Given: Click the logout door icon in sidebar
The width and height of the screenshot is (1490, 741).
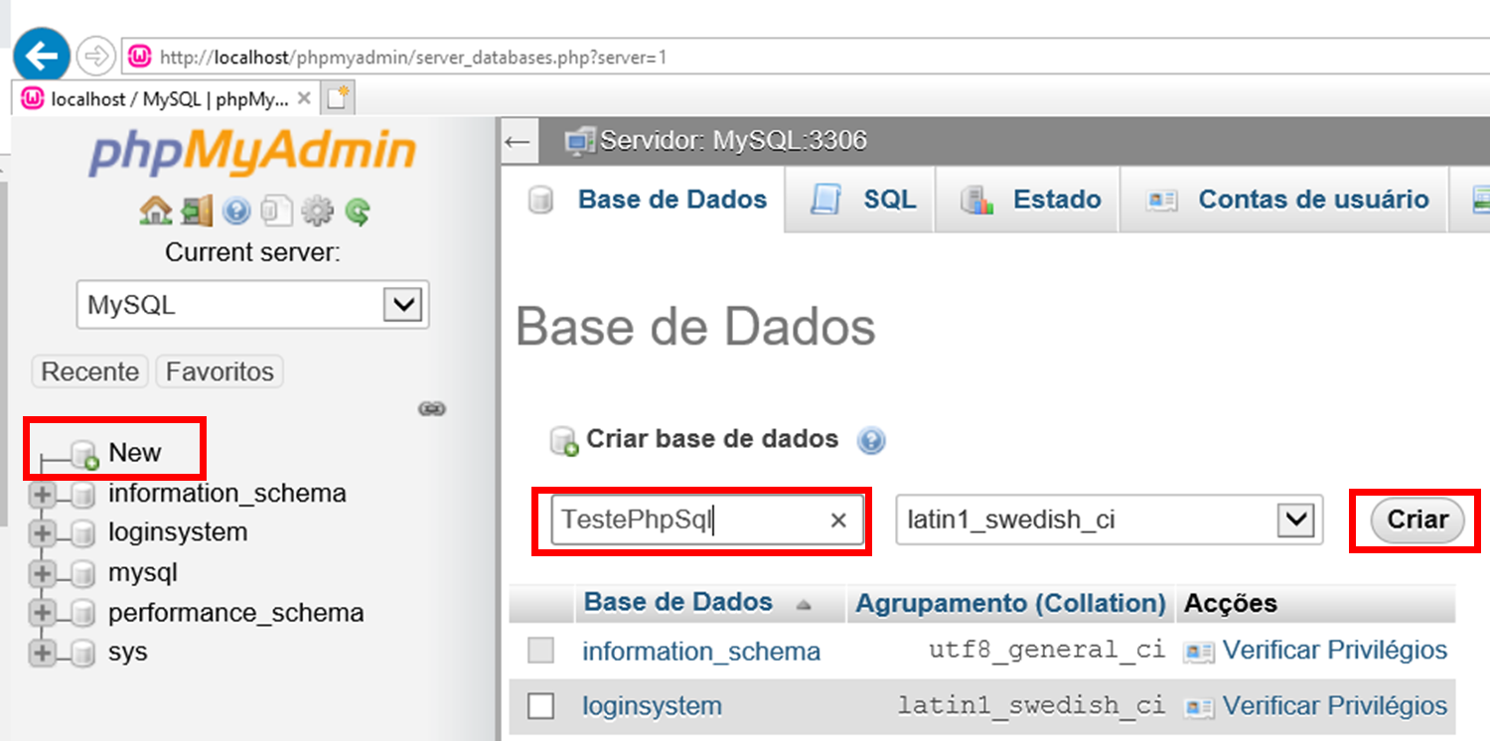Looking at the screenshot, I should click(x=197, y=210).
